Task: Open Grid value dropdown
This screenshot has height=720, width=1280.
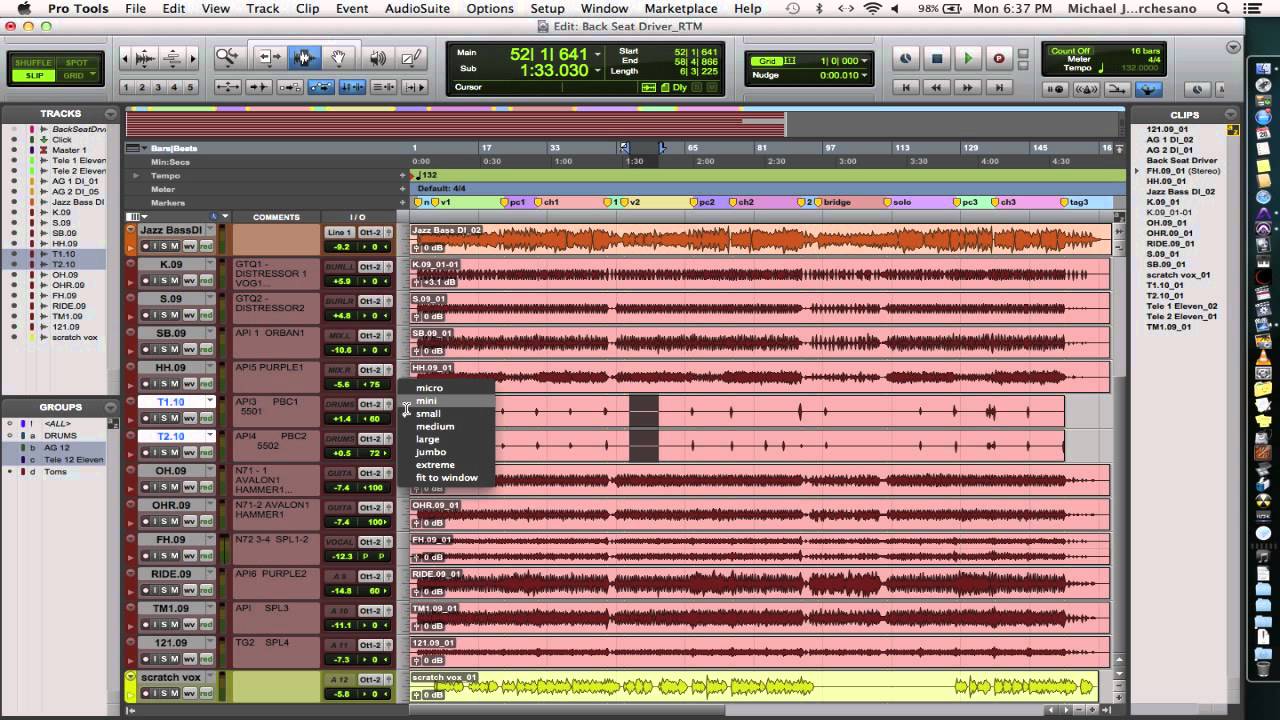Action: (864, 61)
